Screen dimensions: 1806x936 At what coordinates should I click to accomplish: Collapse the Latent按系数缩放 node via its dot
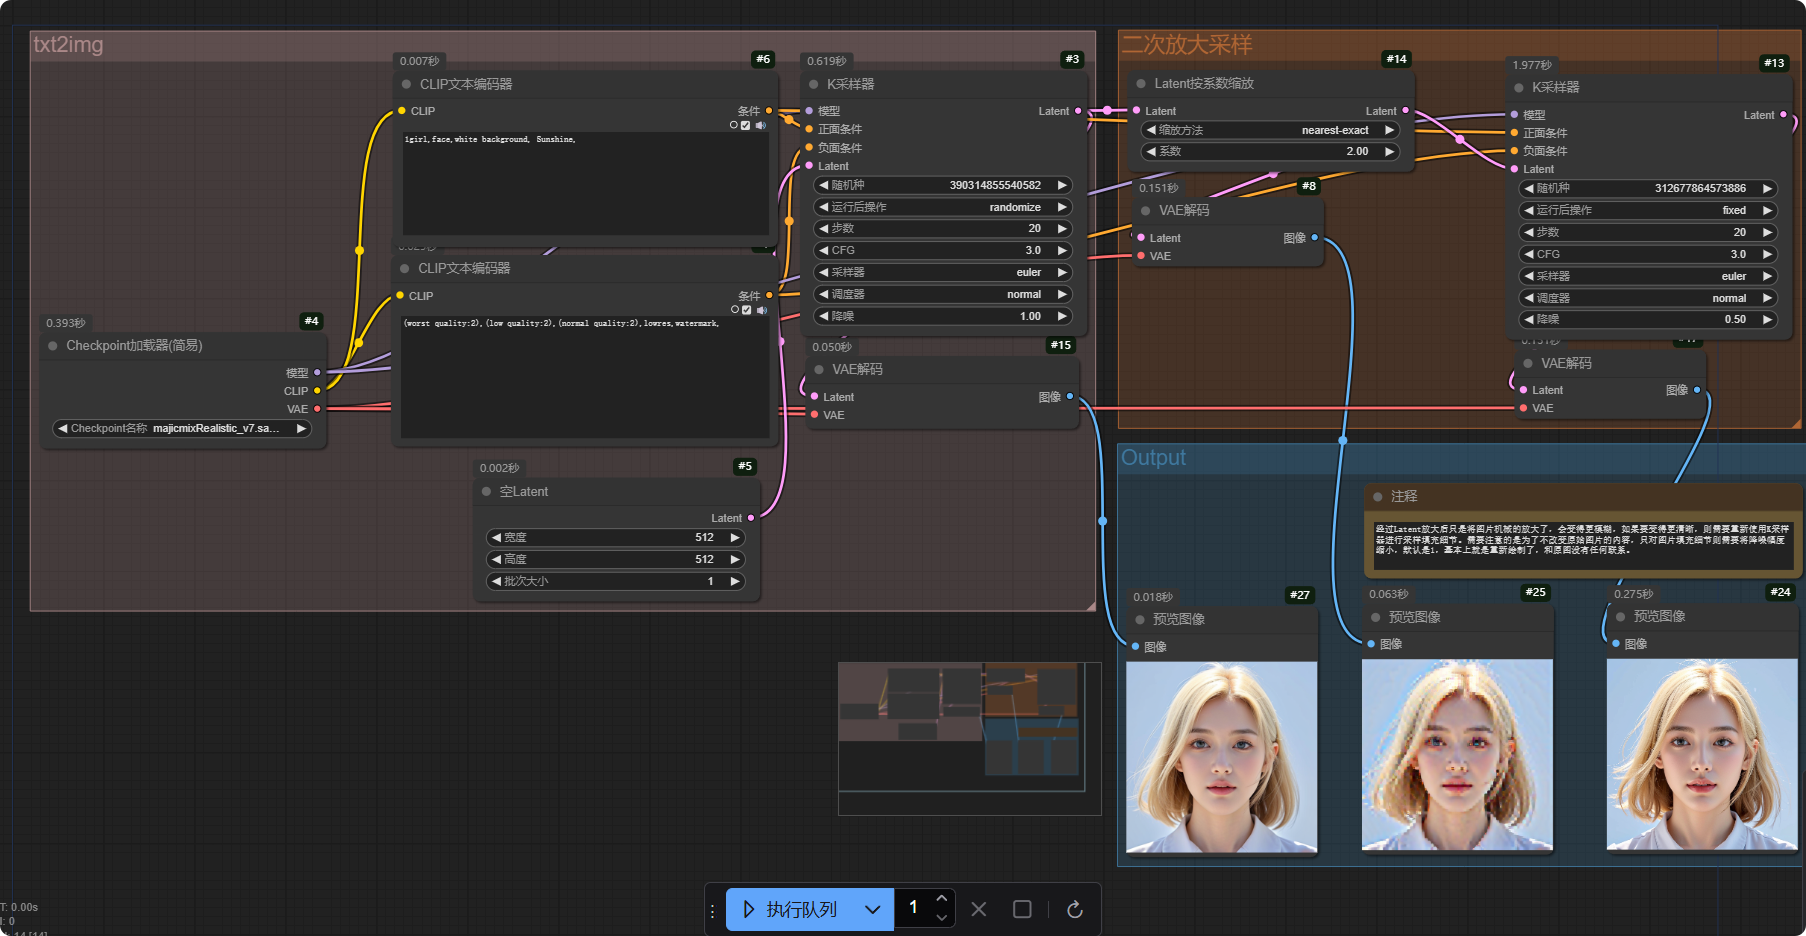click(x=1141, y=84)
